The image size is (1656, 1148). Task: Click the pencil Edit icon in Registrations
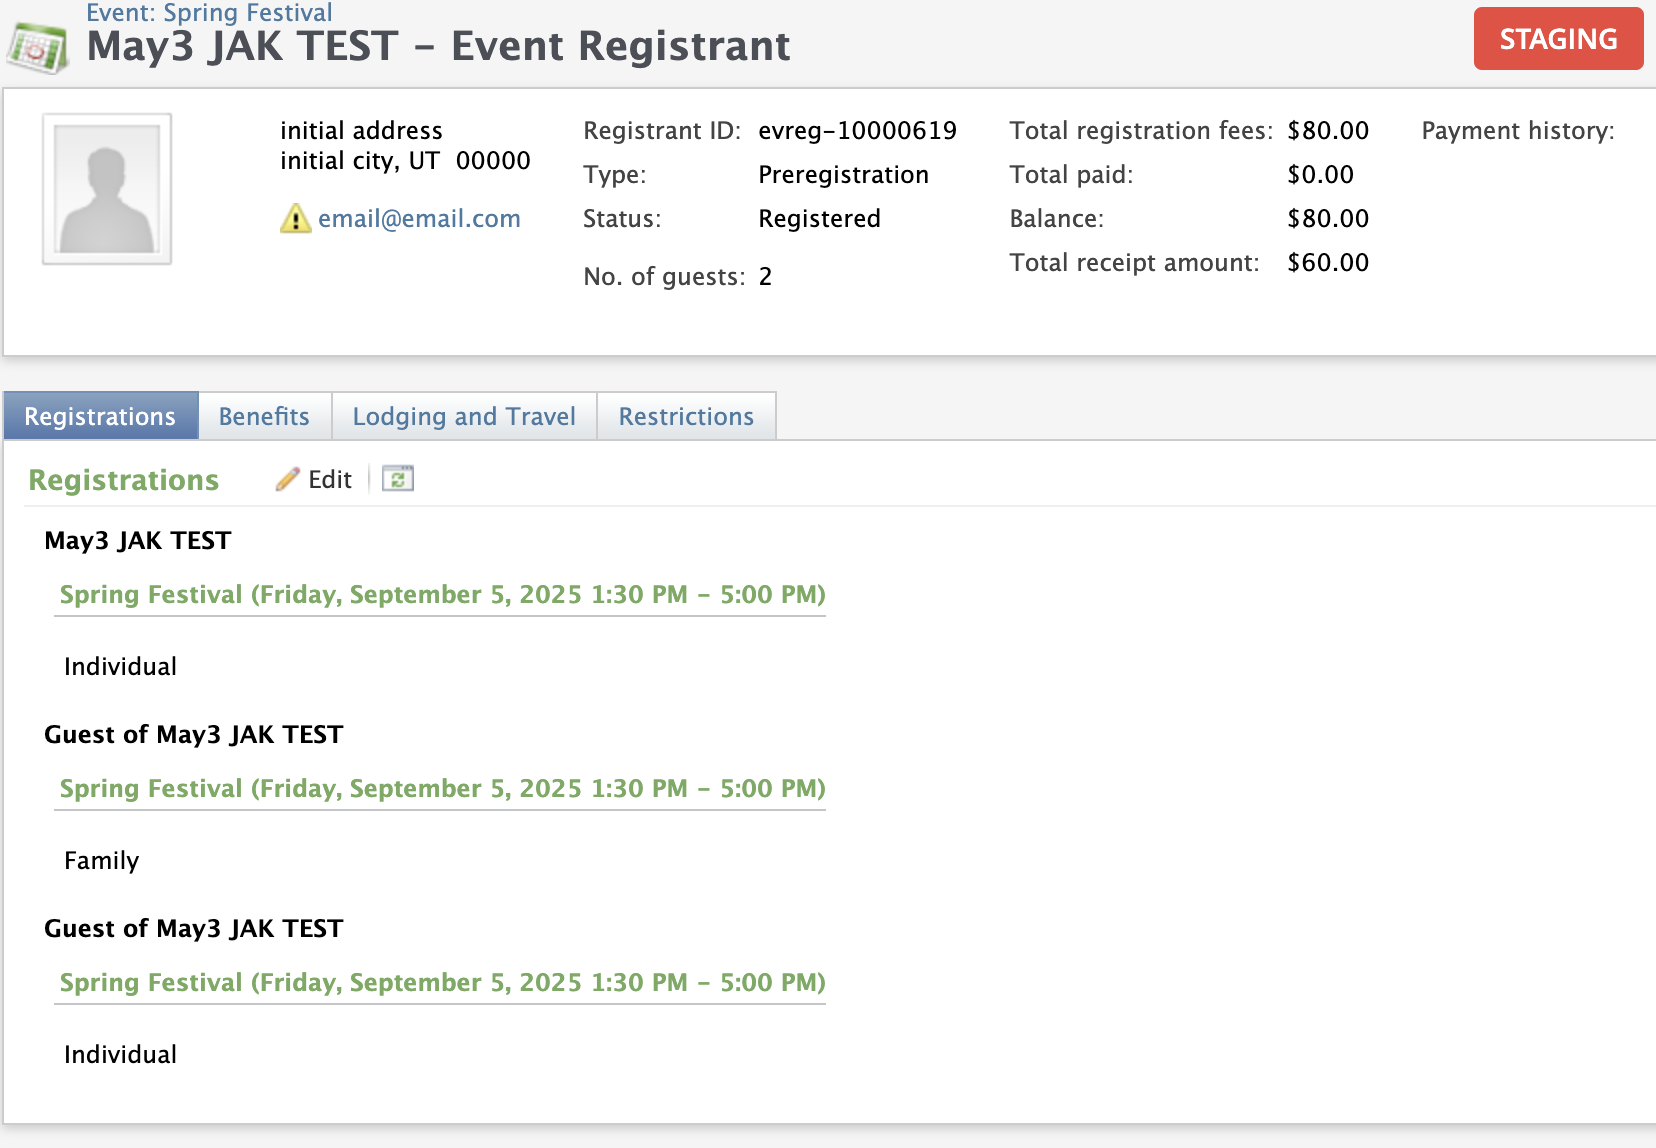coord(286,479)
